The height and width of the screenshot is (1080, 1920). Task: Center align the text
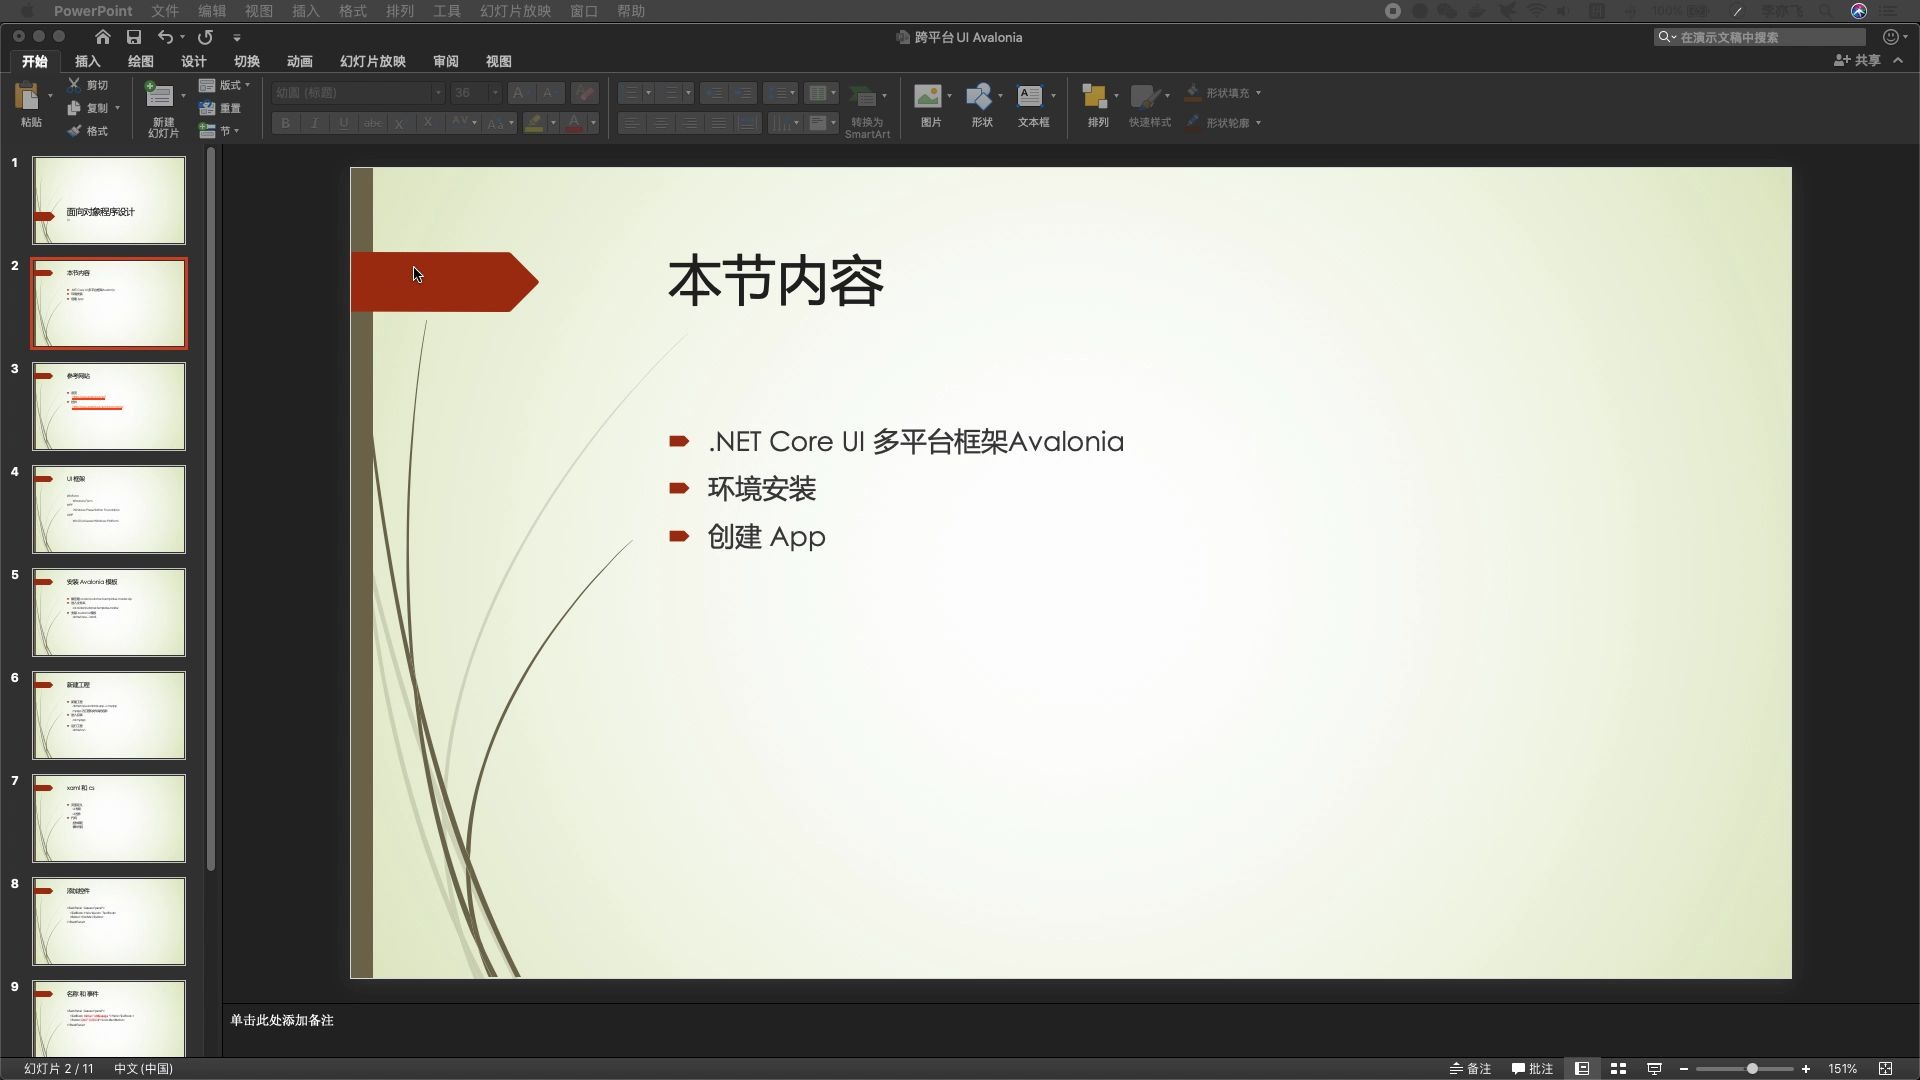click(661, 123)
